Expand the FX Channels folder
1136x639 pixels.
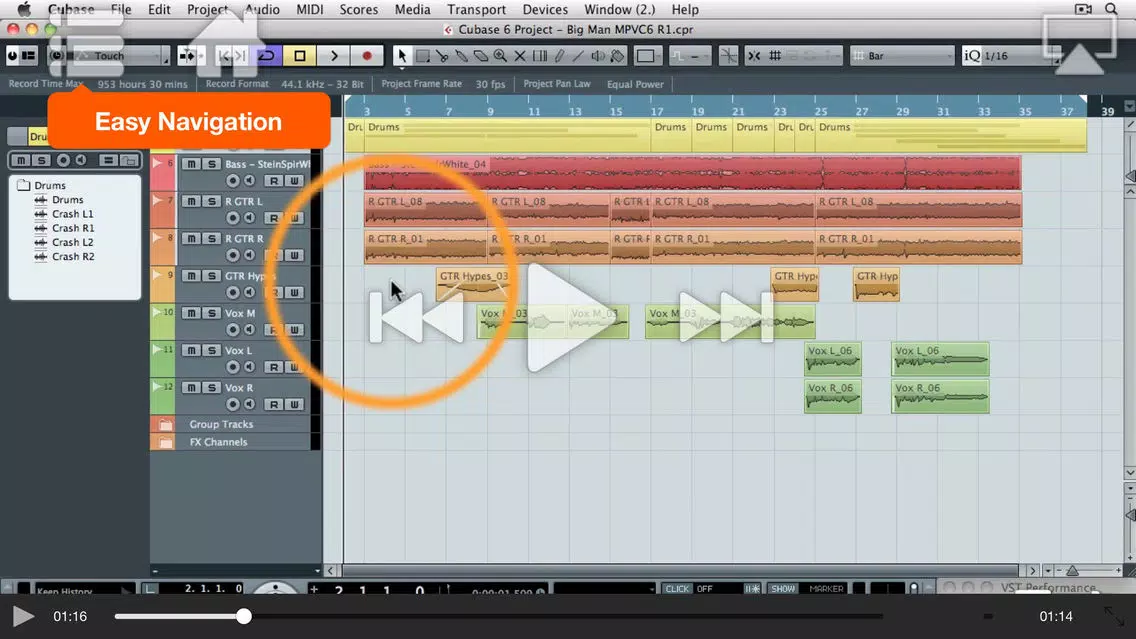tap(166, 442)
